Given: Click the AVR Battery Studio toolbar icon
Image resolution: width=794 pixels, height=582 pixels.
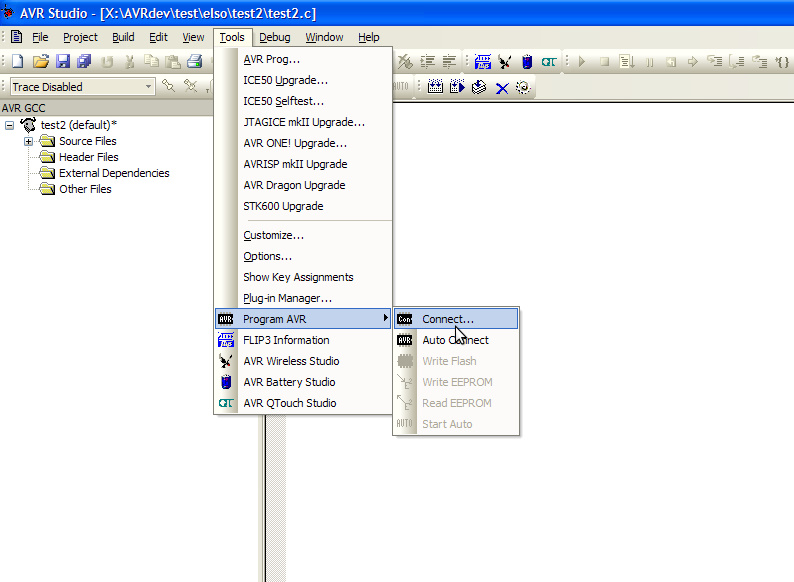Looking at the screenshot, I should click(527, 62).
